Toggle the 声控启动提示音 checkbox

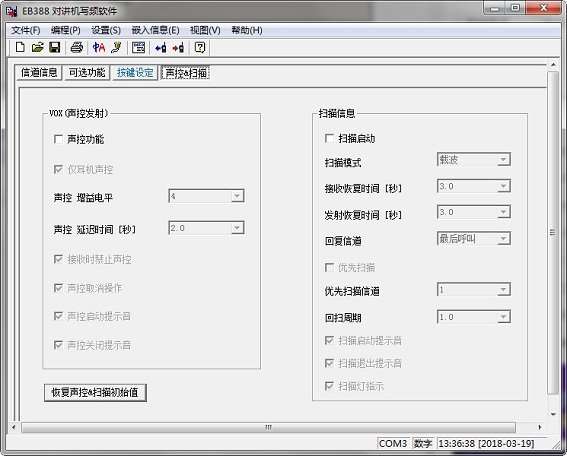[58, 316]
